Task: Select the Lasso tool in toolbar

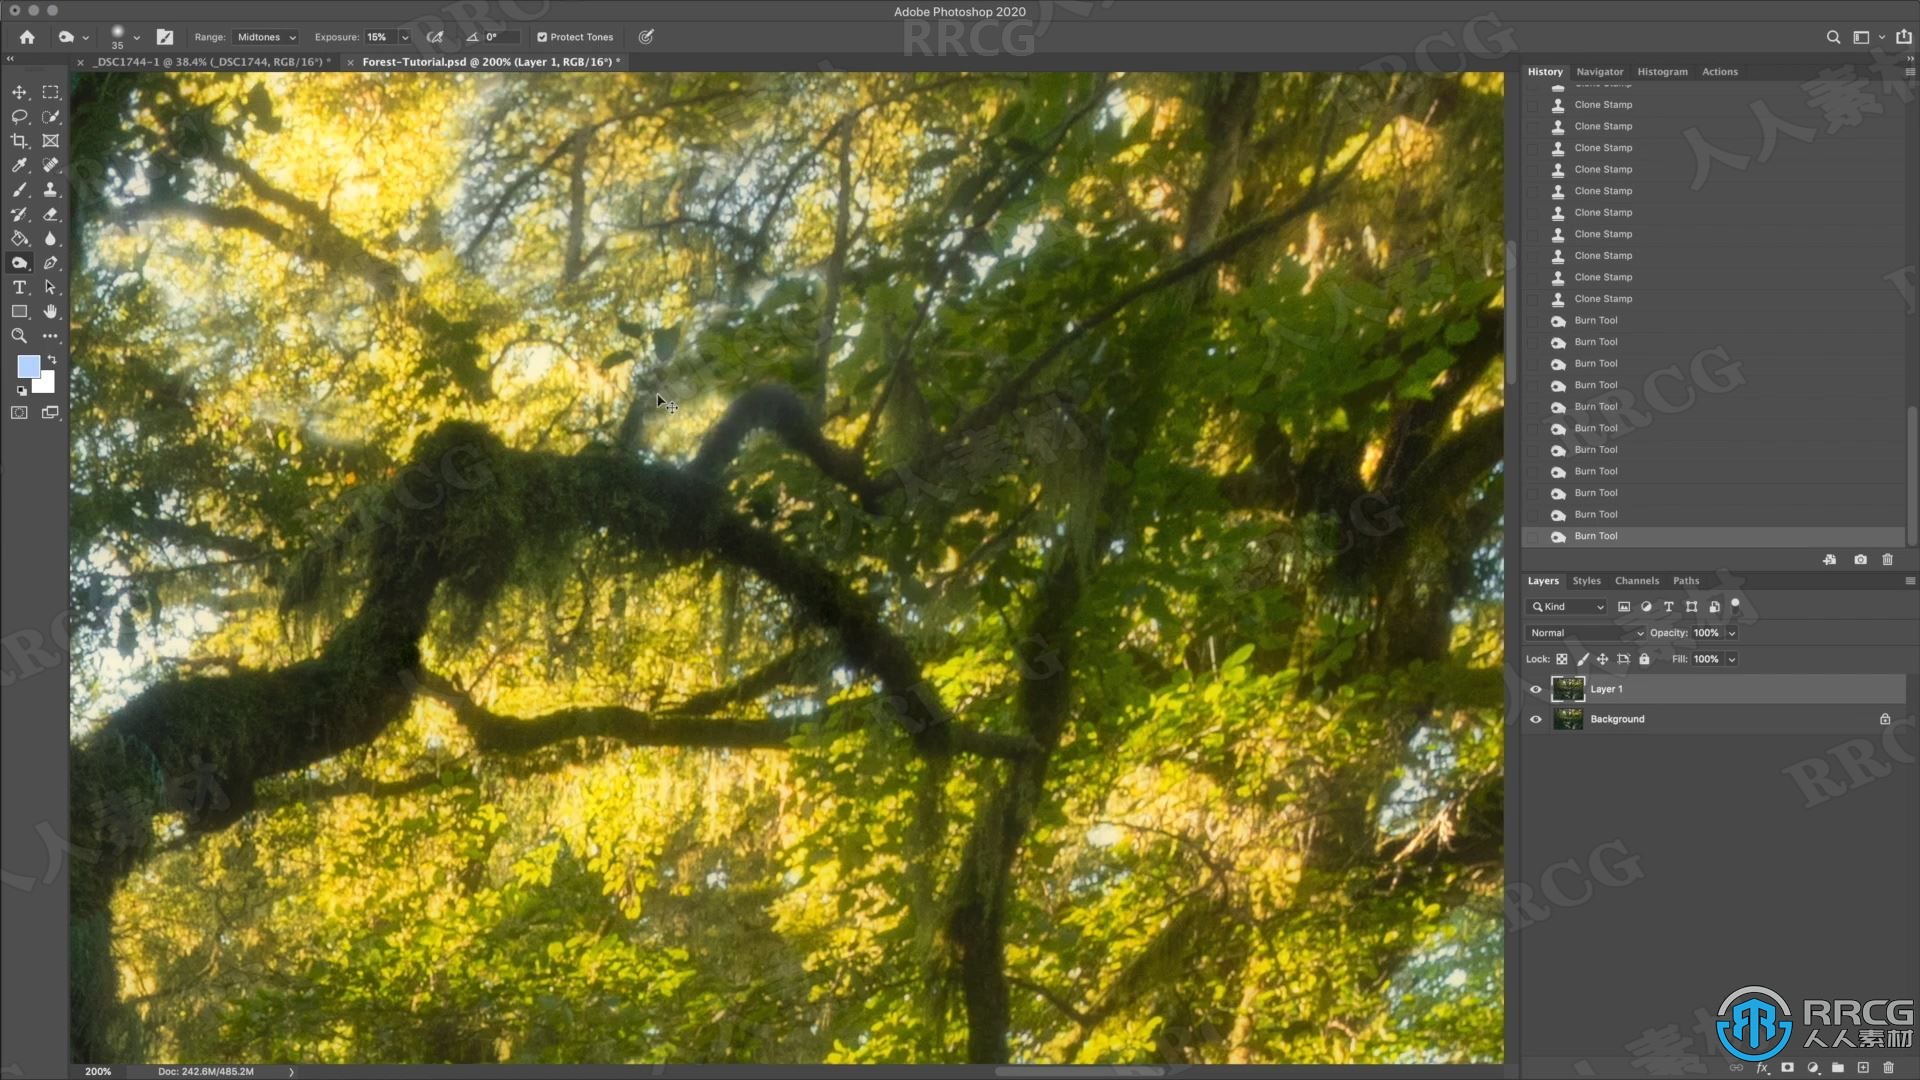Action: click(18, 116)
